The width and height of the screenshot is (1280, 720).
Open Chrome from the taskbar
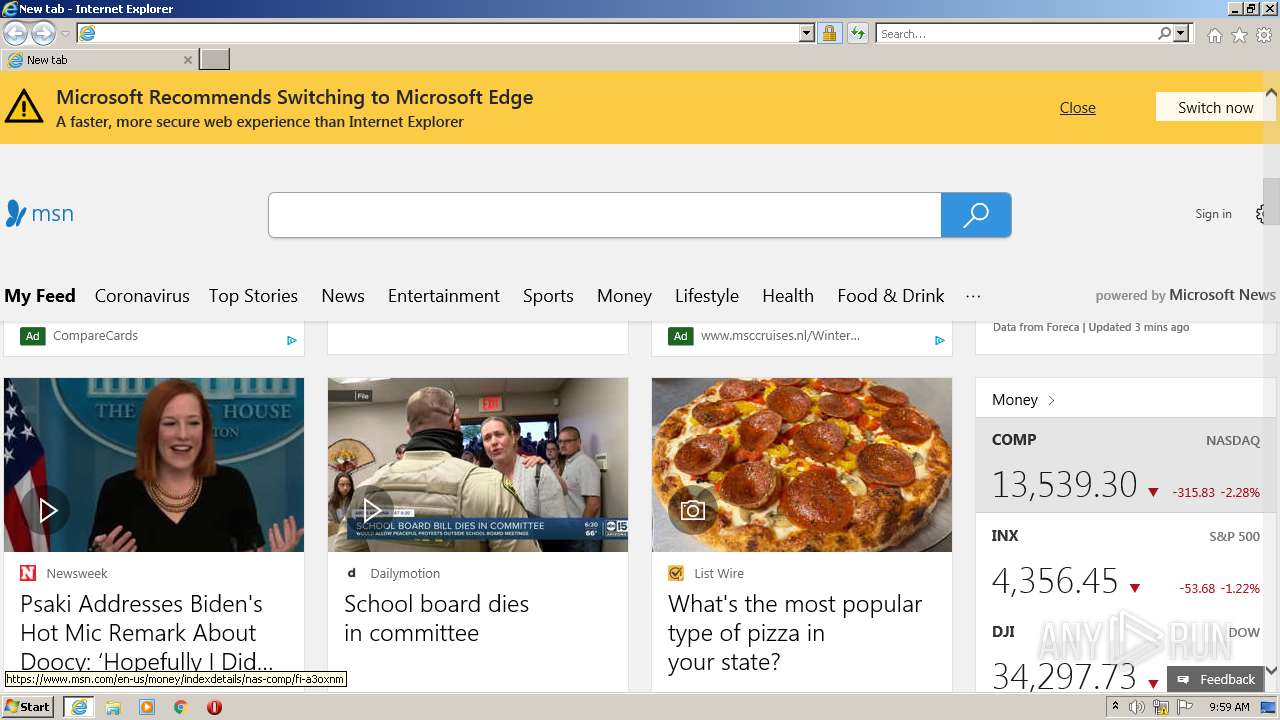pos(181,707)
